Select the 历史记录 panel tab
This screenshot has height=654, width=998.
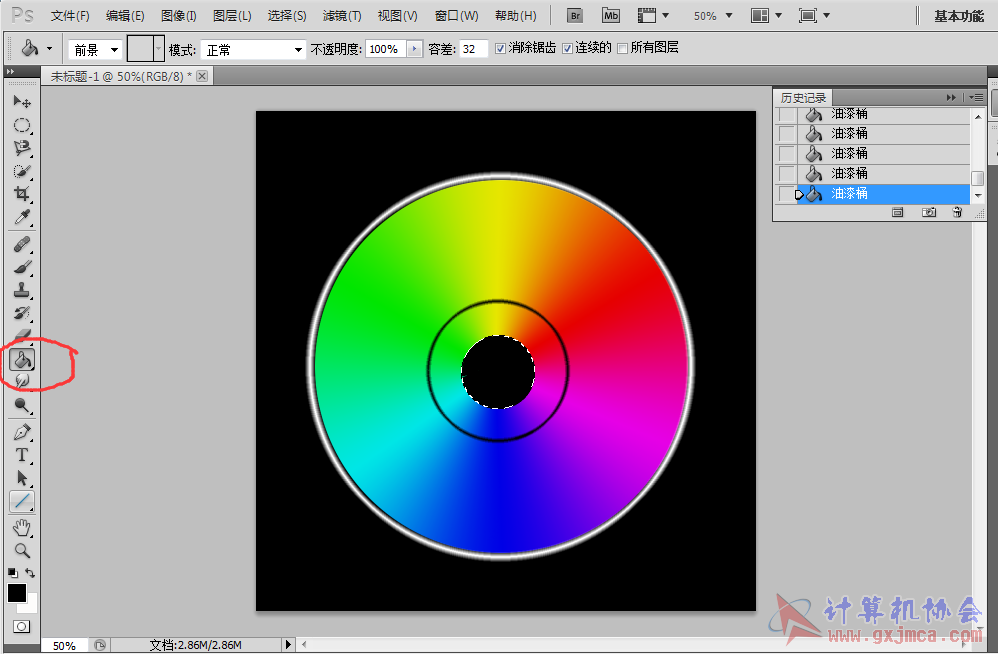803,97
